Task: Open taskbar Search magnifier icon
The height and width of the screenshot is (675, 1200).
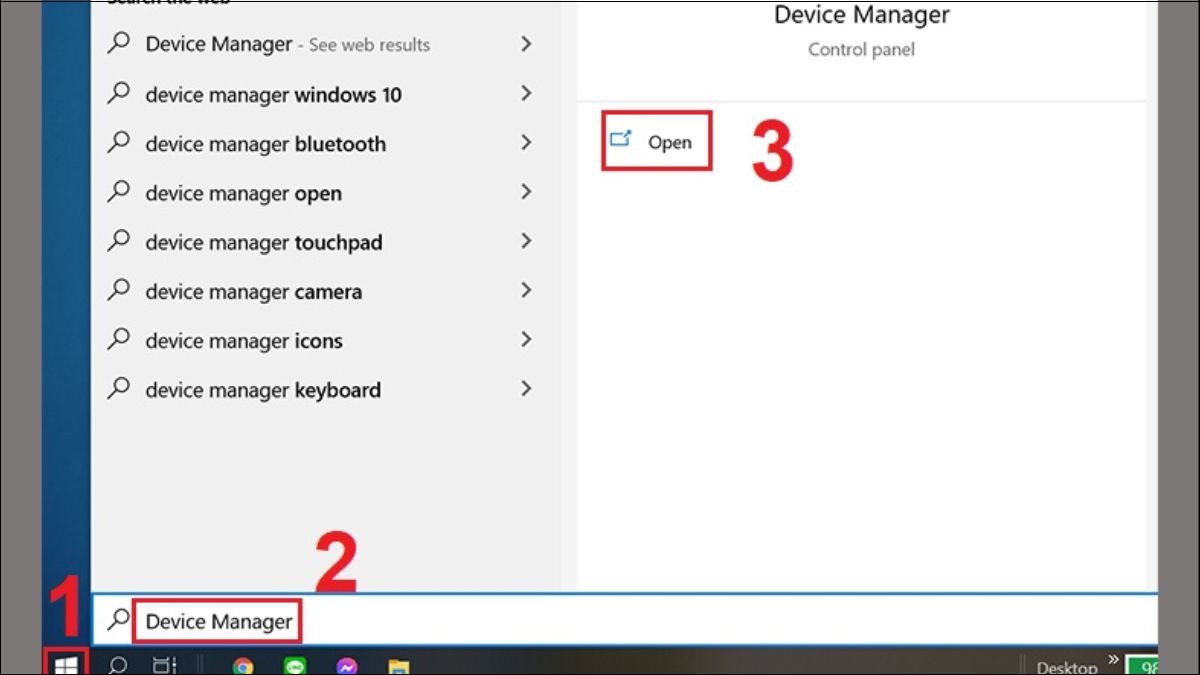Action: [117, 665]
